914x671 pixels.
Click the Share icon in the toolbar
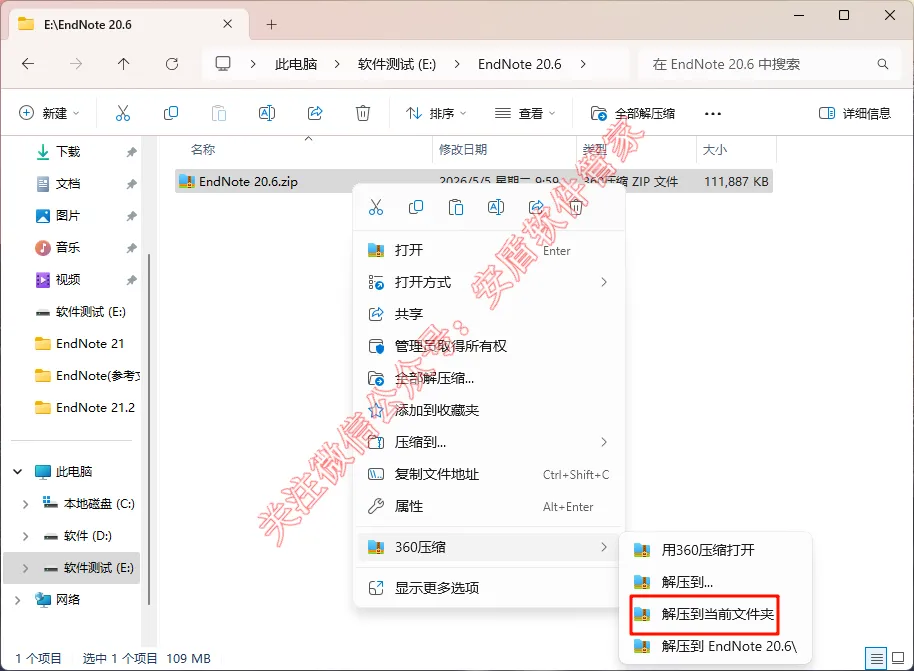(315, 113)
